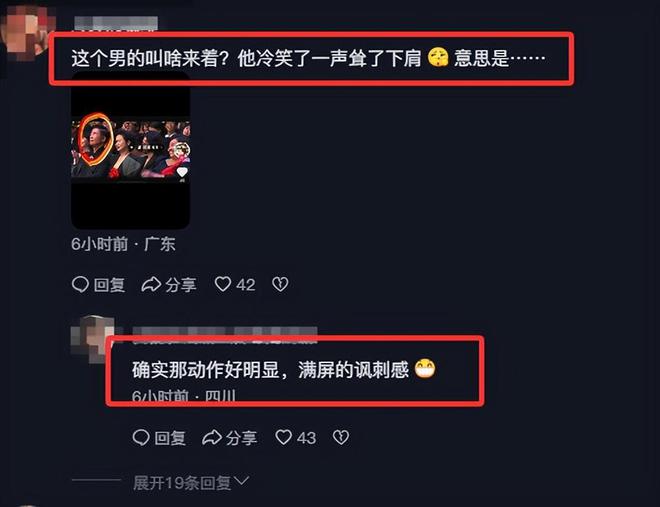
Task: Click the reply bubble icon under the Sichuan comment
Action: point(141,438)
